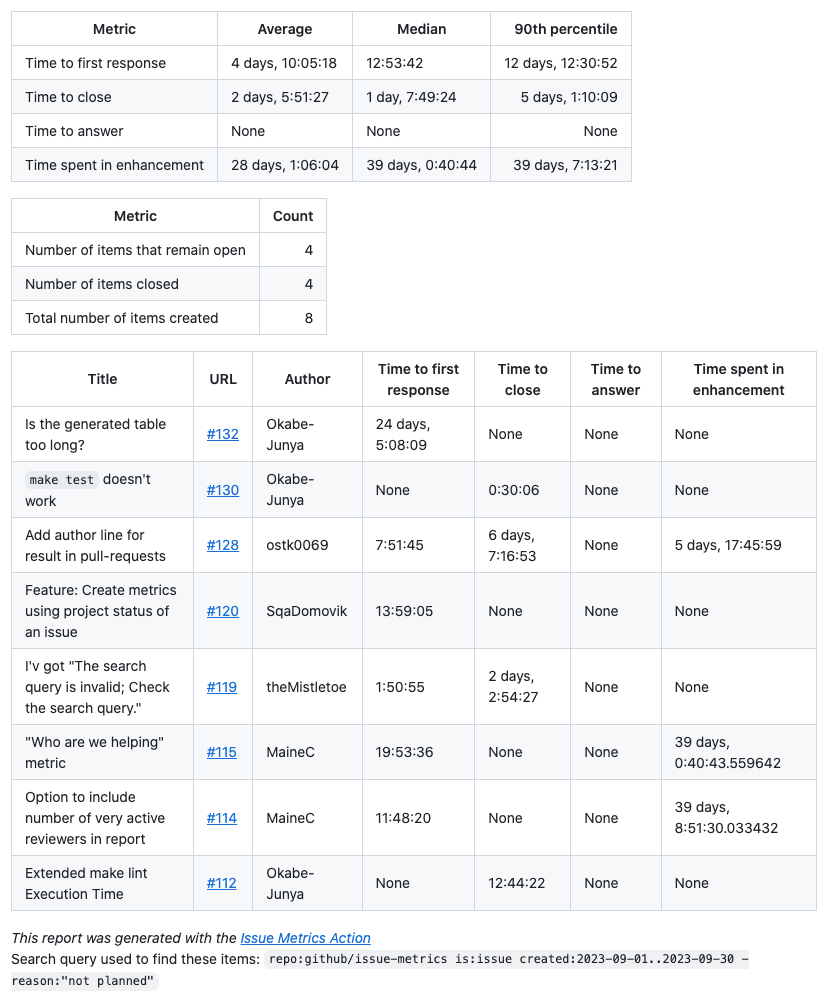Open issue link #115

(x=222, y=752)
